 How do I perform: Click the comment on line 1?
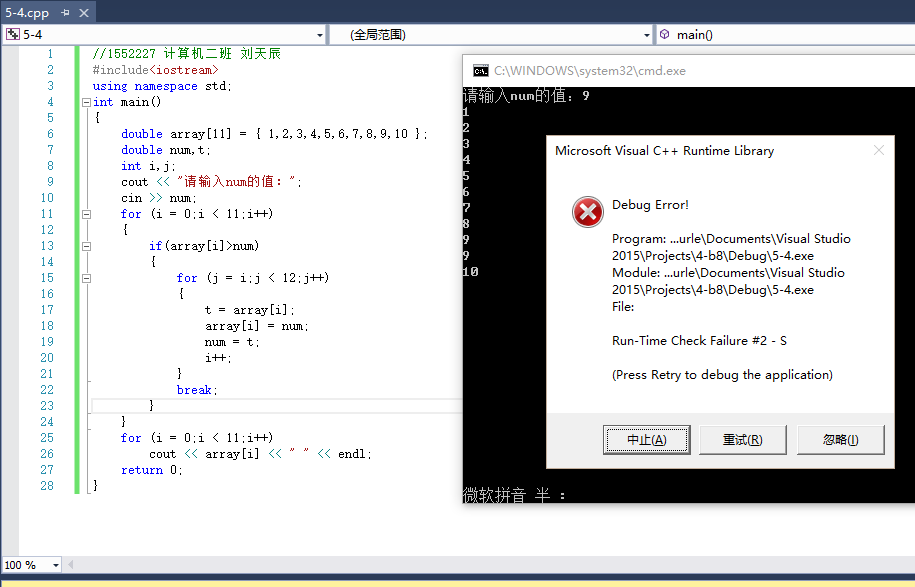tap(187, 54)
